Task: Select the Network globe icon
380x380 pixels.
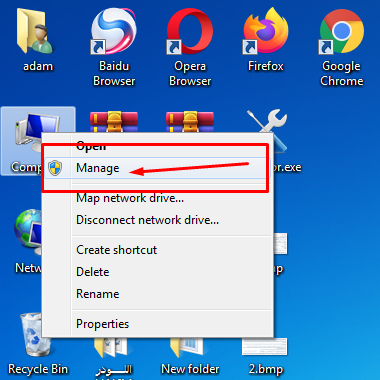Action: point(28,232)
